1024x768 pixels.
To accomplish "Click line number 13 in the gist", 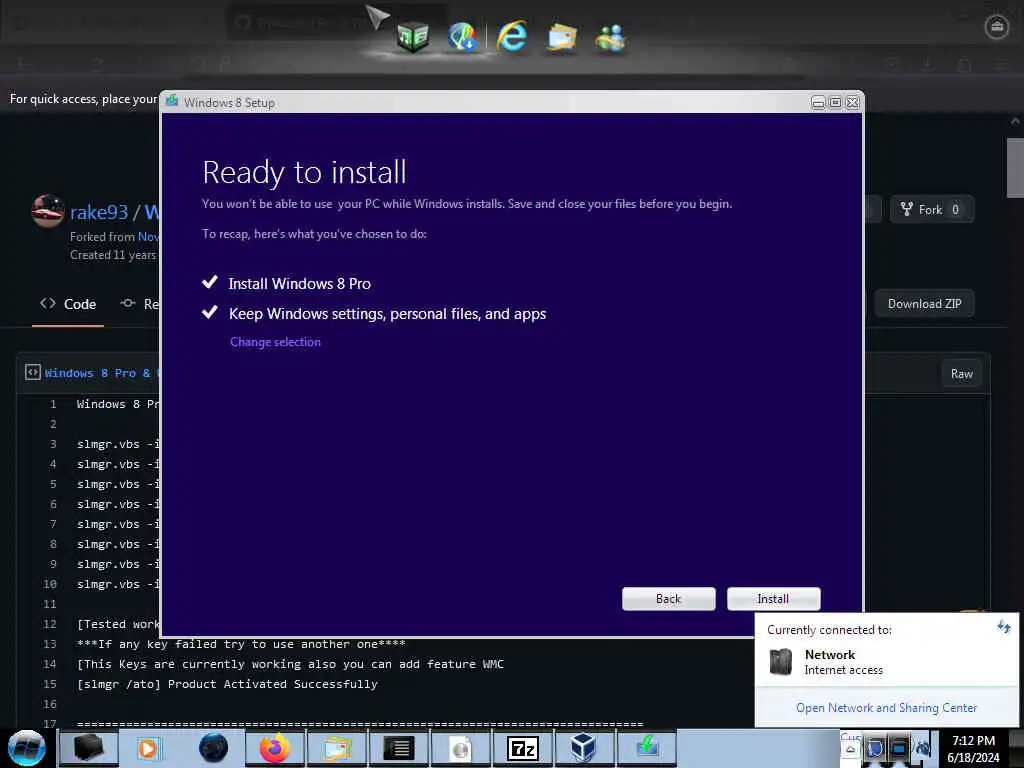I will tap(50, 644).
